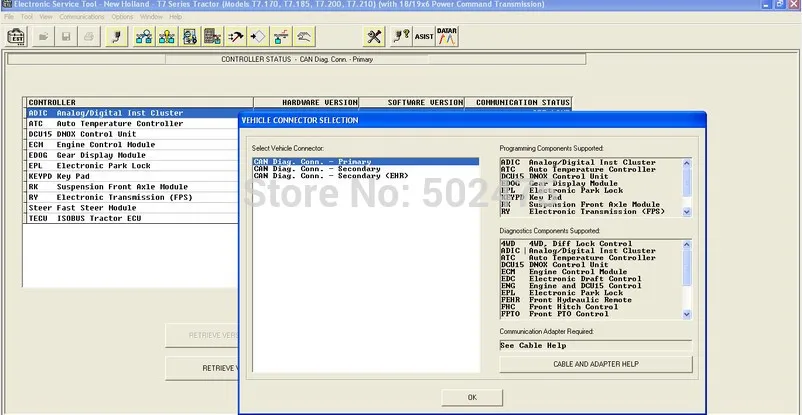Open the DATAR toolbar button

pyautogui.click(x=447, y=37)
